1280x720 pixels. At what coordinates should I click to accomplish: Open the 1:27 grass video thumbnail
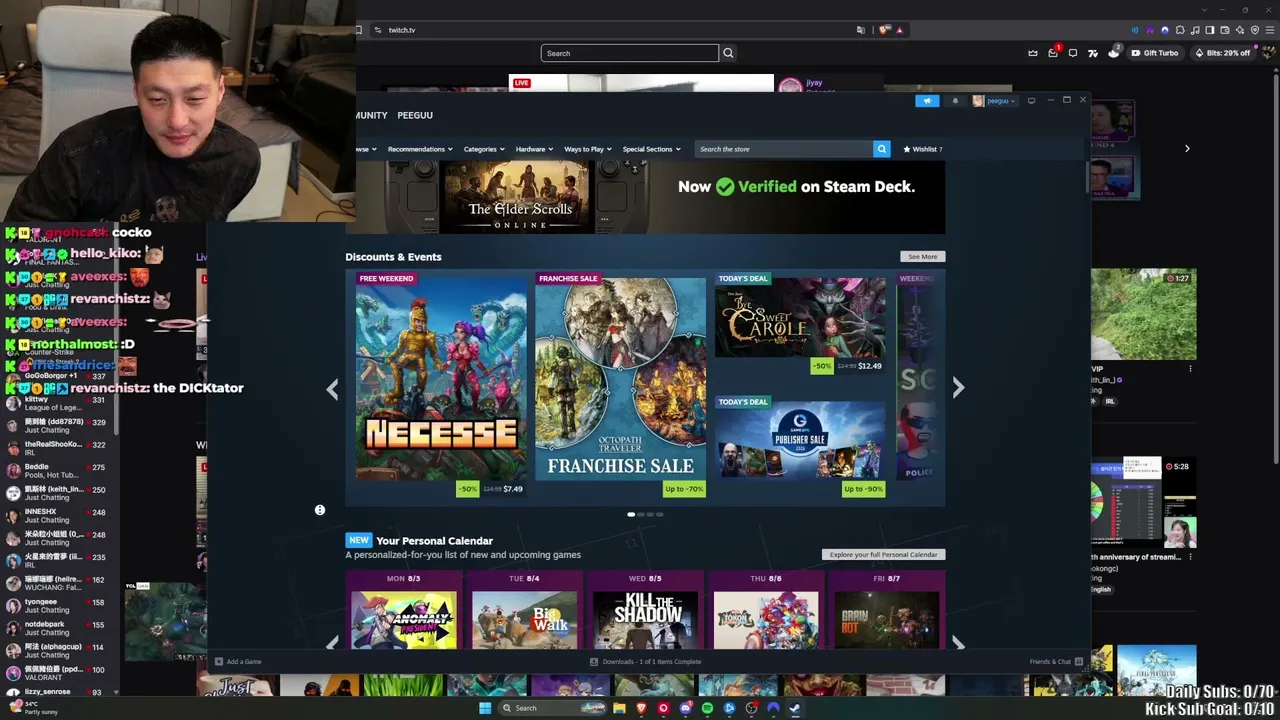(x=1143, y=314)
